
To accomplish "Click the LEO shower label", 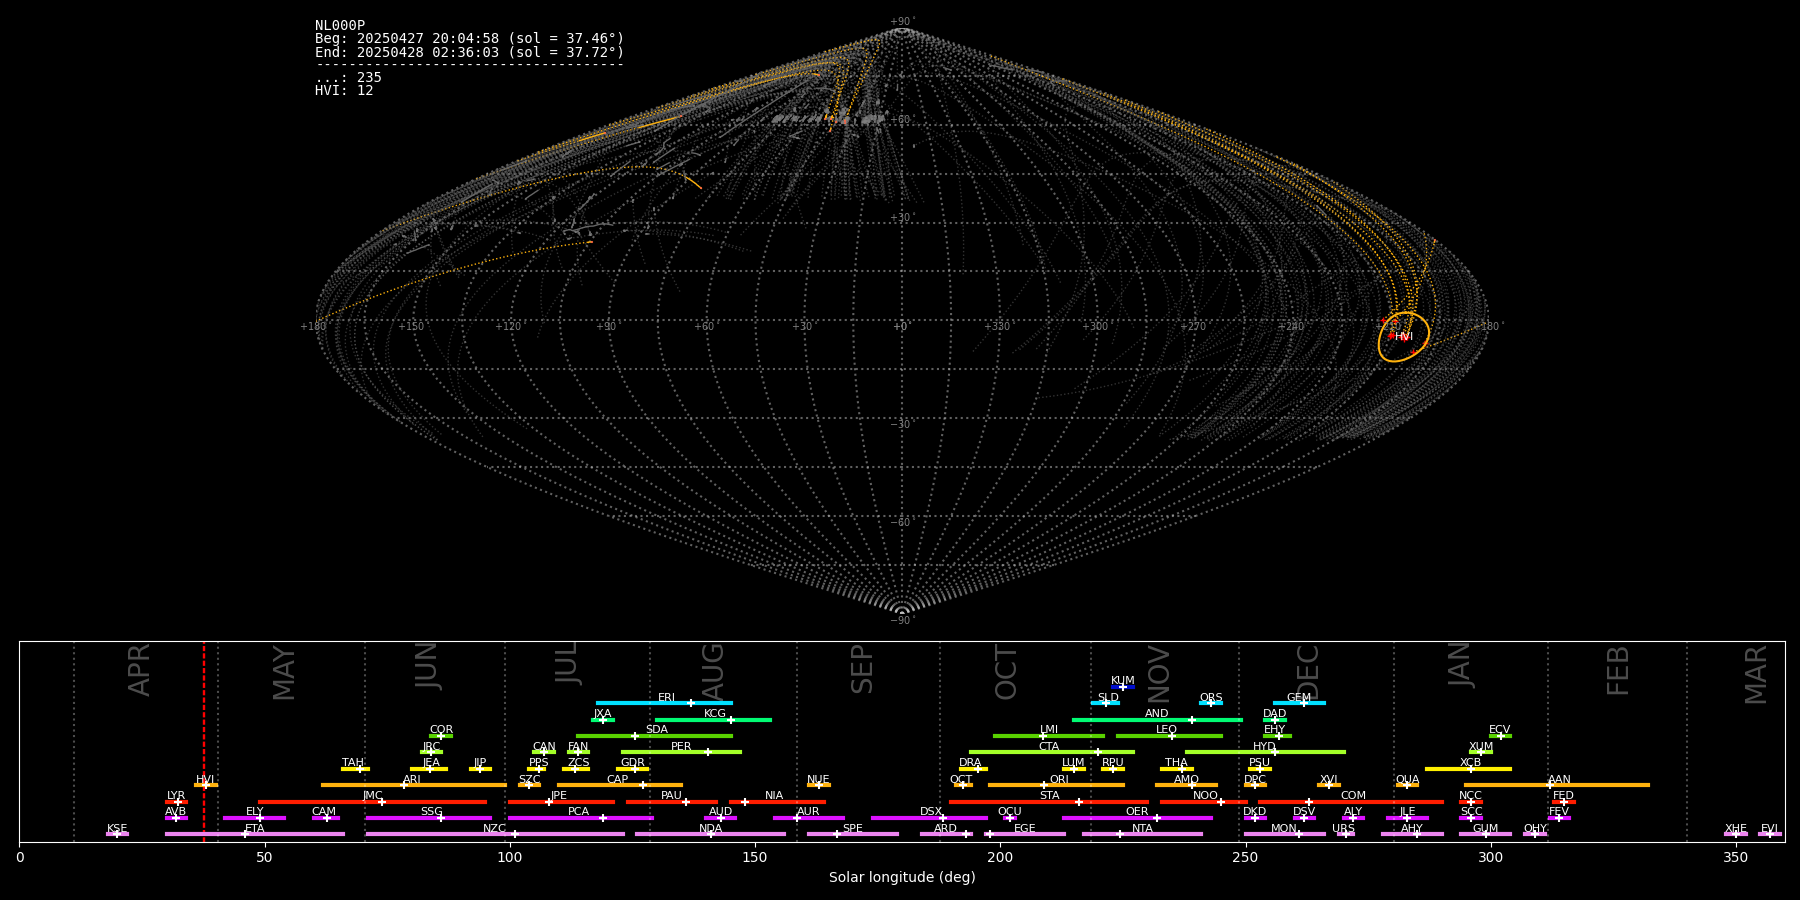I will tap(1167, 730).
